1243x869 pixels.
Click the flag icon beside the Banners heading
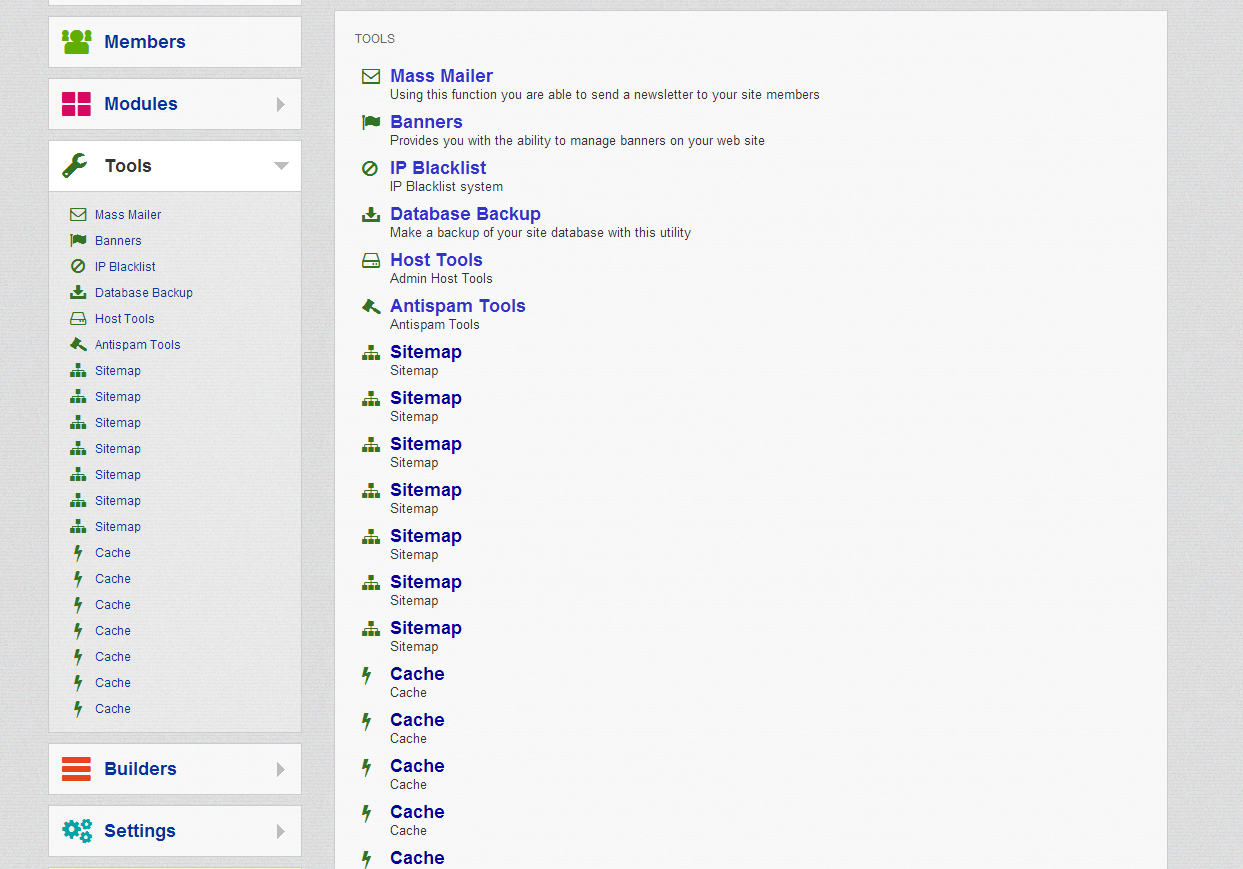[x=371, y=122]
